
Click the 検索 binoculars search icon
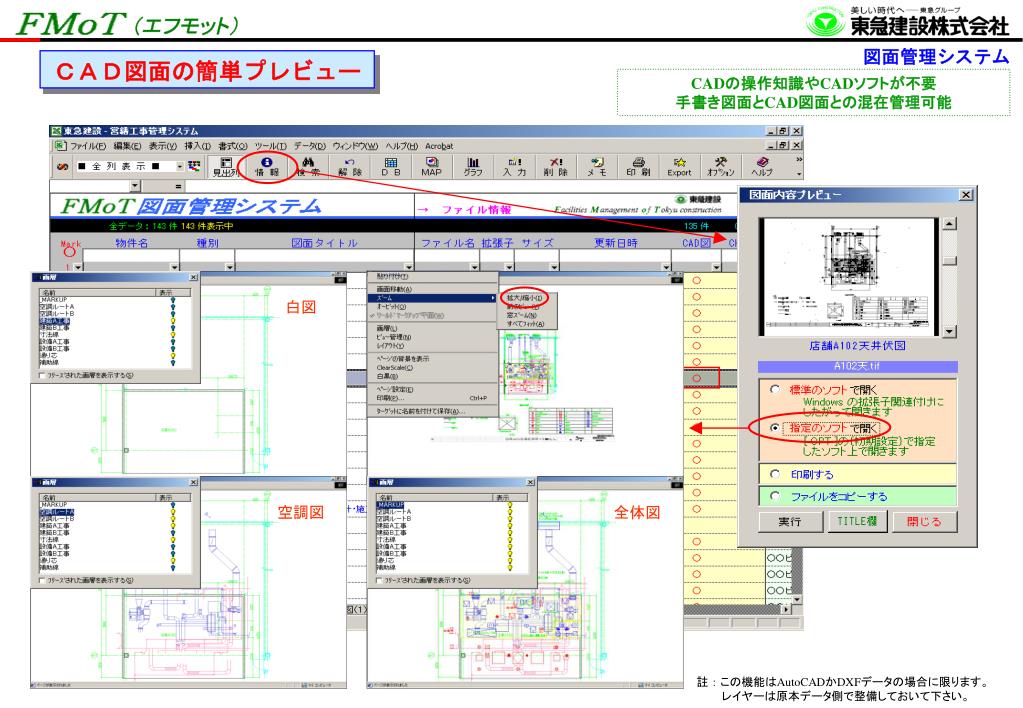[x=308, y=166]
